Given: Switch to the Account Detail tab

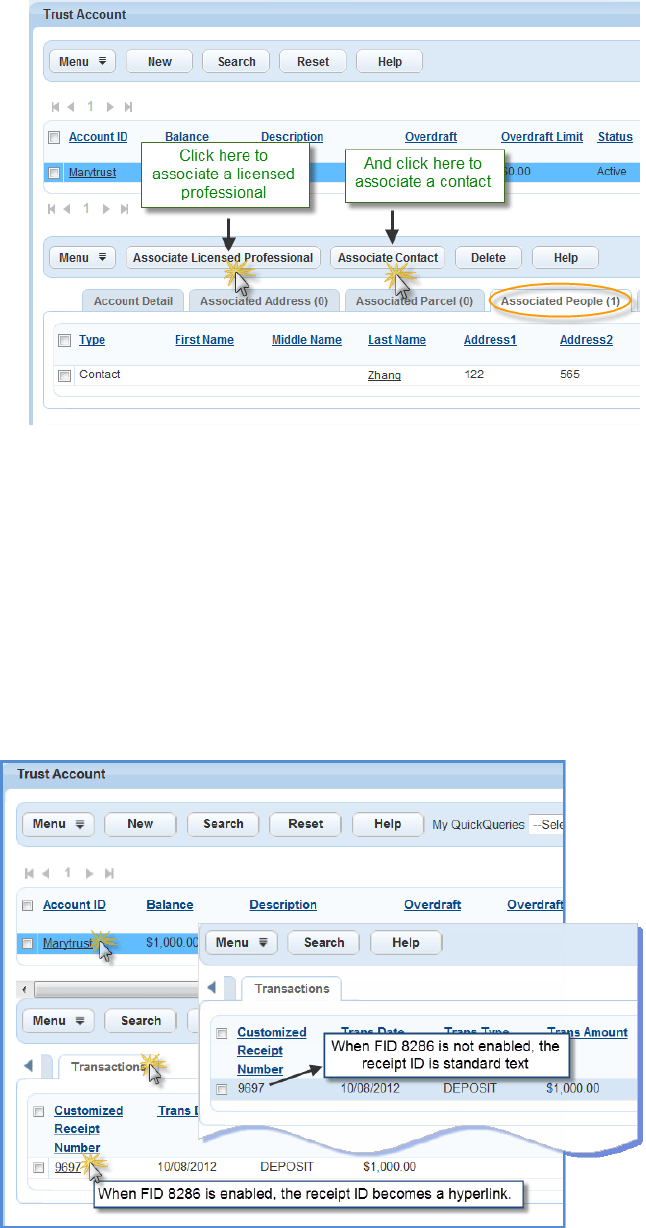Looking at the screenshot, I should 133,300.
